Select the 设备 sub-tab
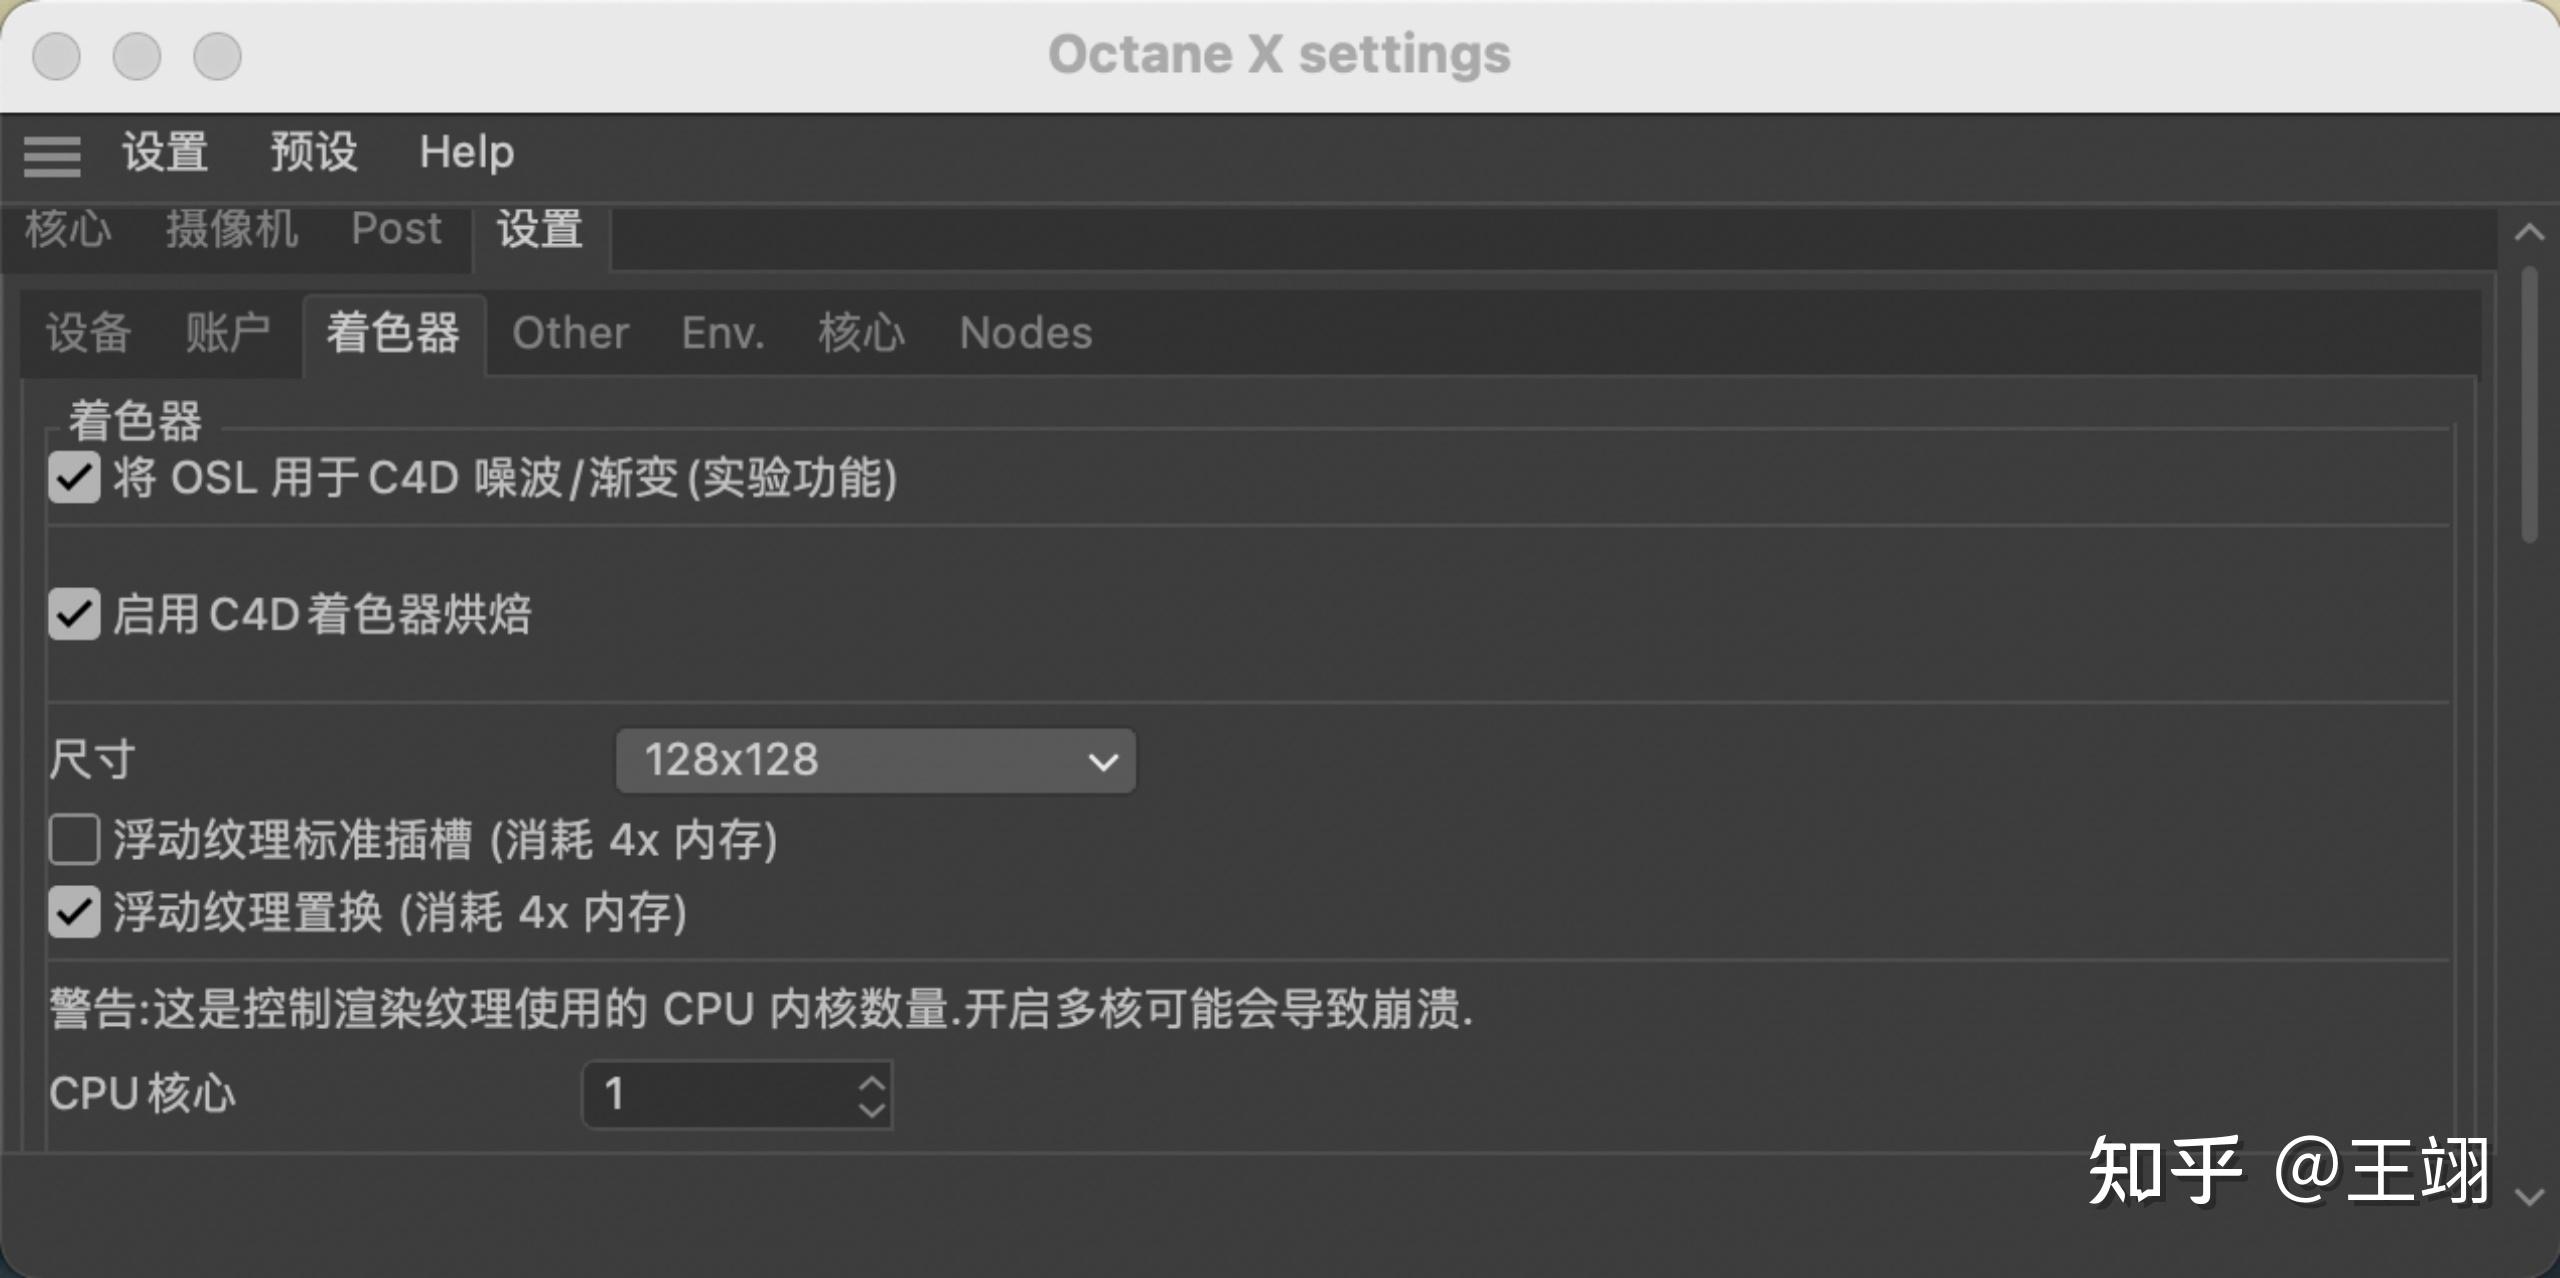 88,333
